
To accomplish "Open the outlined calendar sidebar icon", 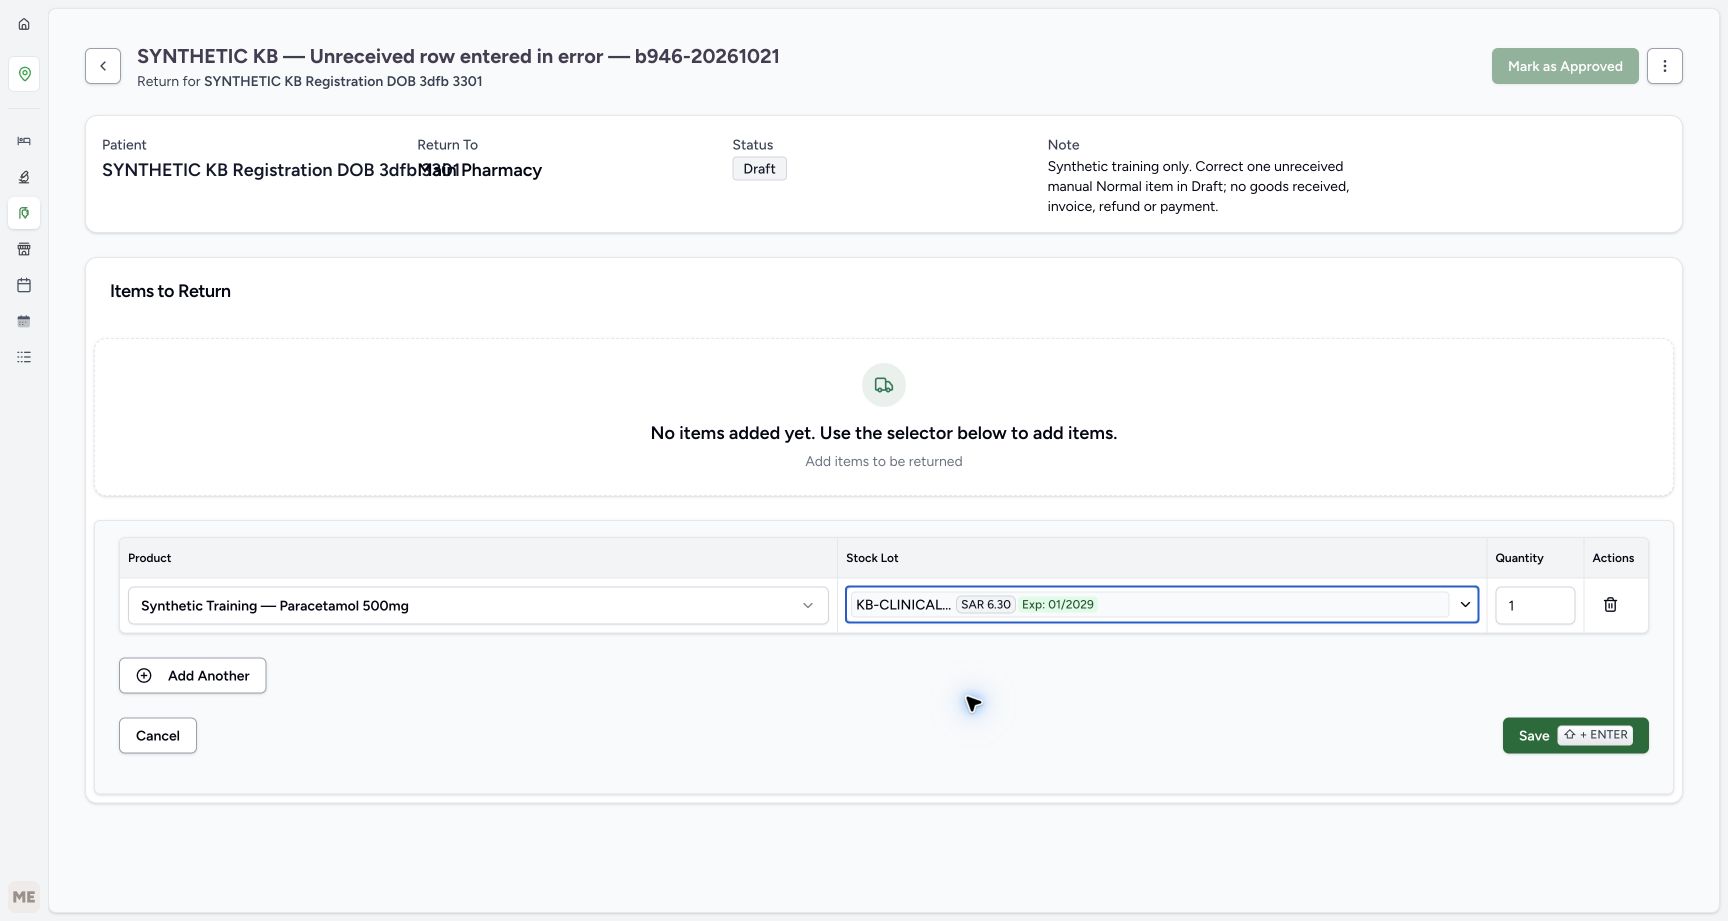I will (24, 285).
